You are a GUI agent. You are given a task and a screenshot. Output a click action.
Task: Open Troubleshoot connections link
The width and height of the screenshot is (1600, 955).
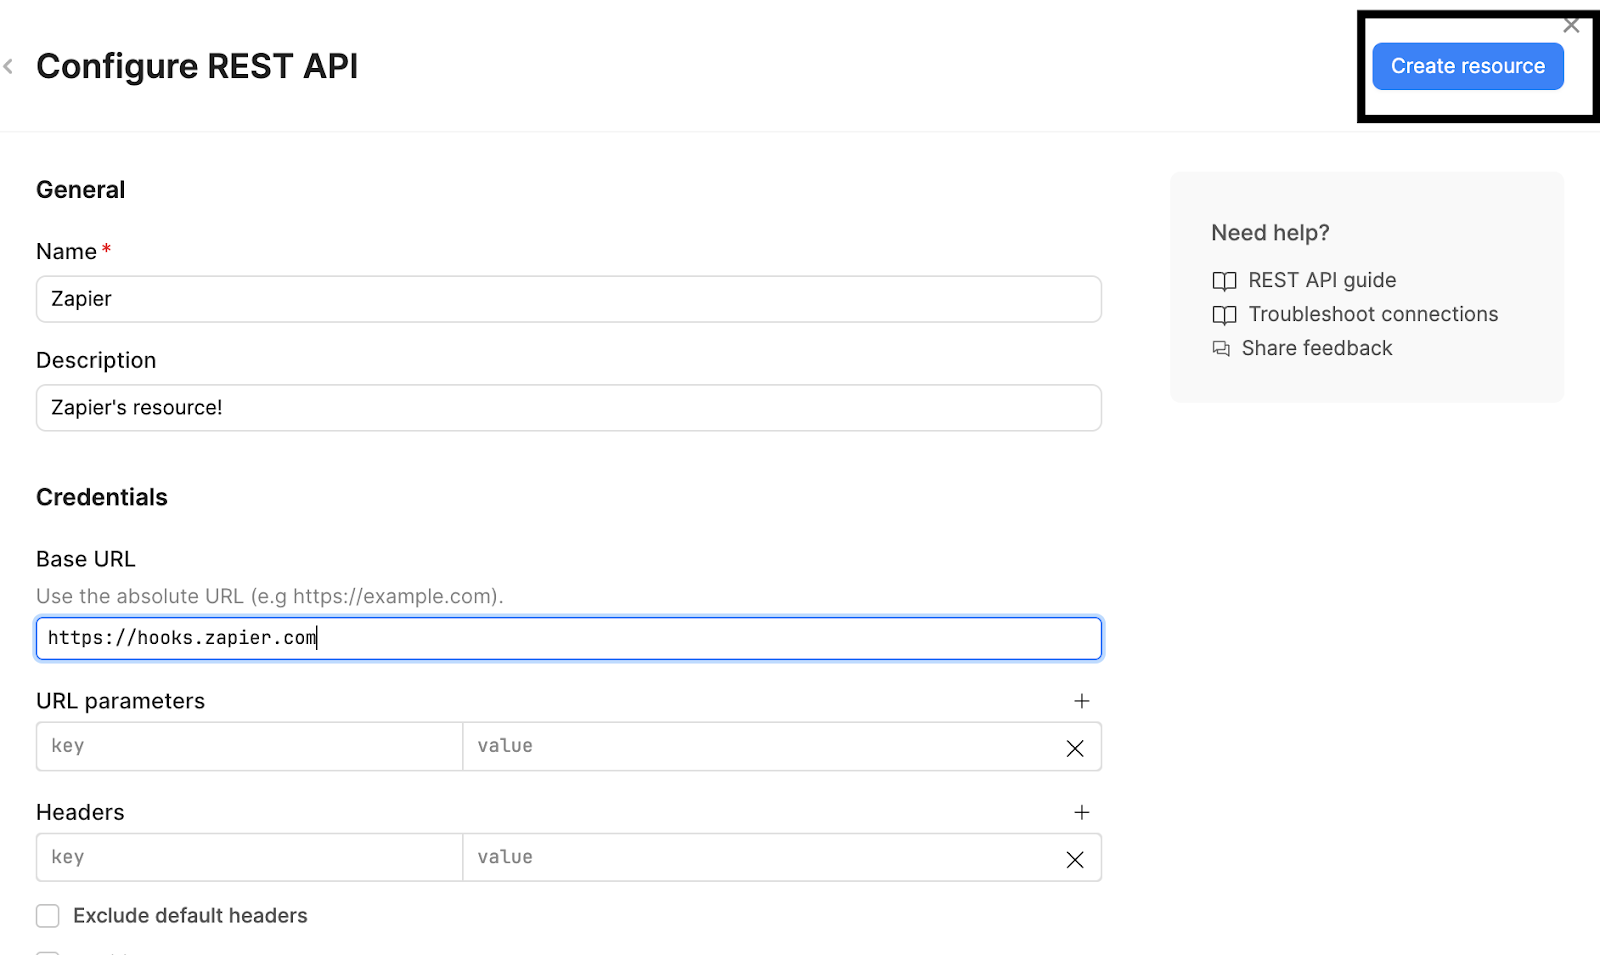pyautogui.click(x=1373, y=314)
